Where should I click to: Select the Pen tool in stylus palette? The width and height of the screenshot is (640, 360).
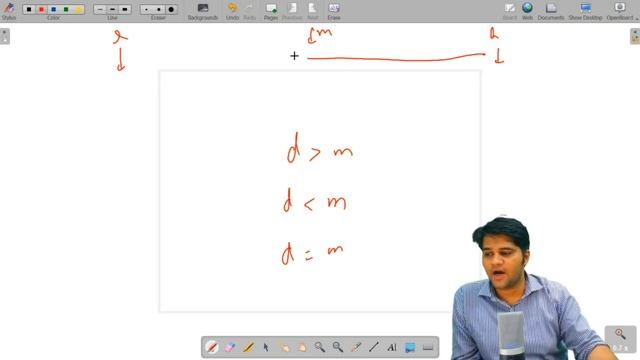[212, 347]
